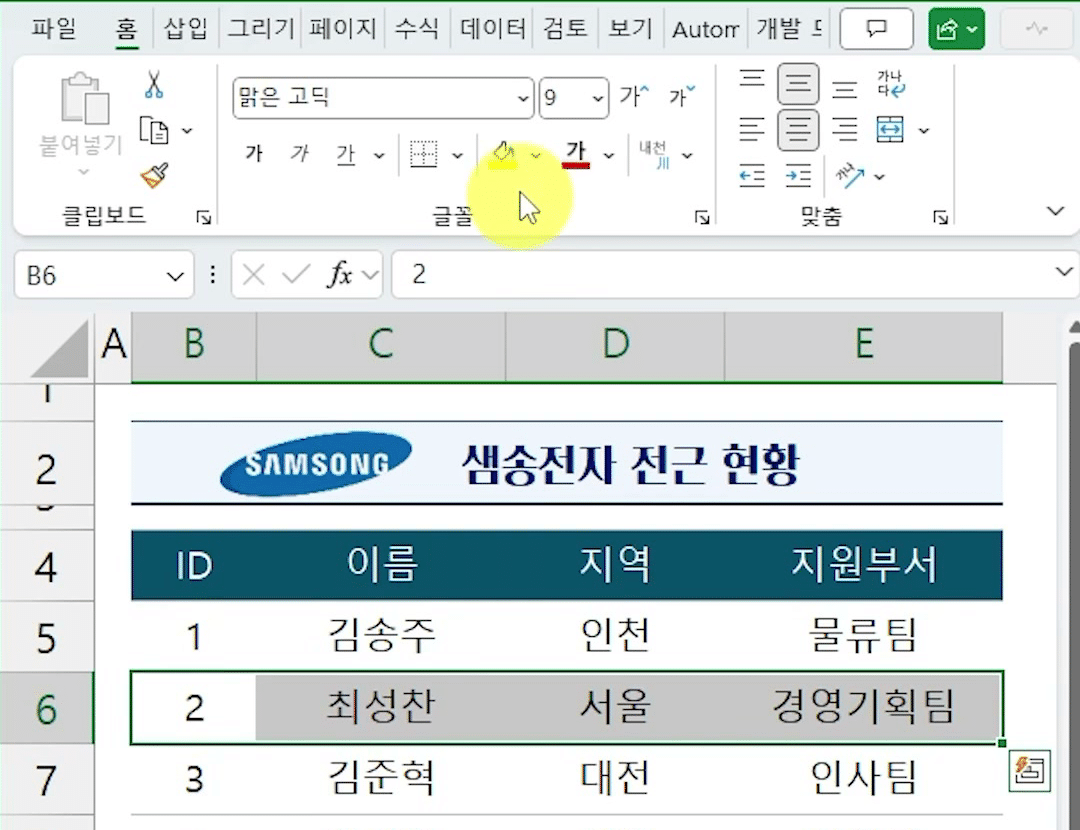Toggle bold 가 formatting
Screen dimensions: 1080x830
(x=254, y=153)
